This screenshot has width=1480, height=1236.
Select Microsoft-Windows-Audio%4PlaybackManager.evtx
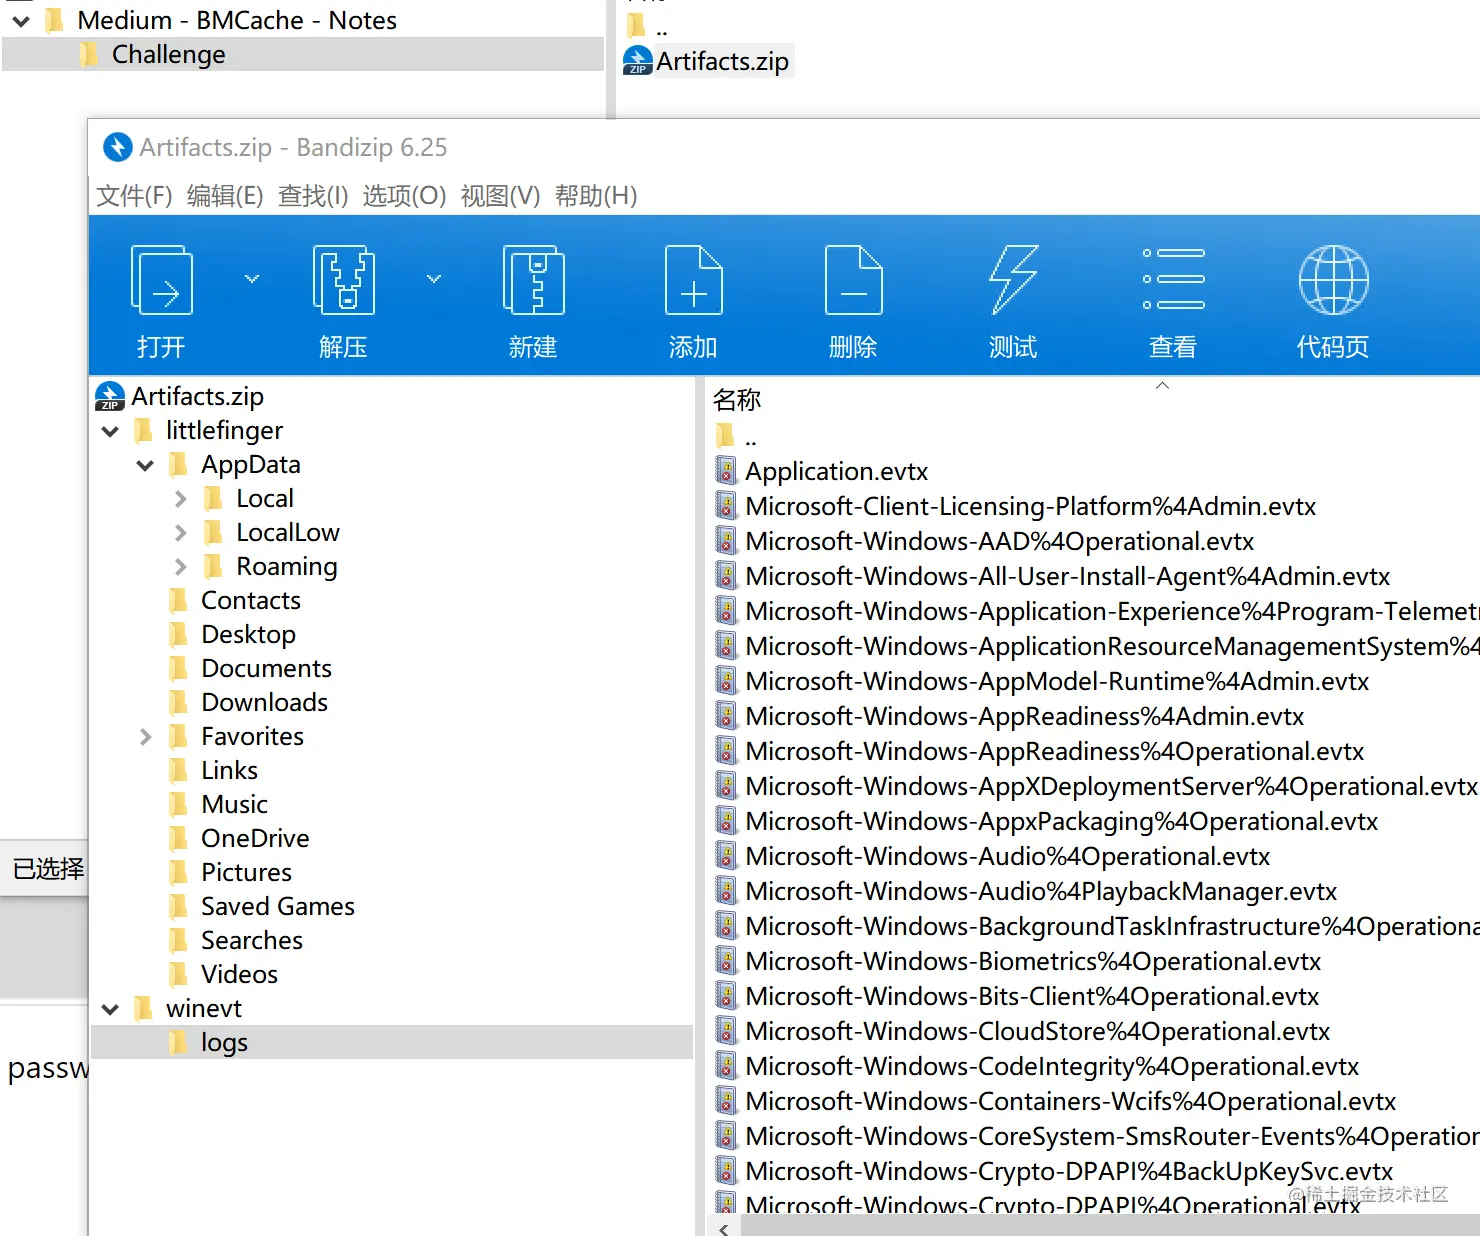click(1041, 891)
